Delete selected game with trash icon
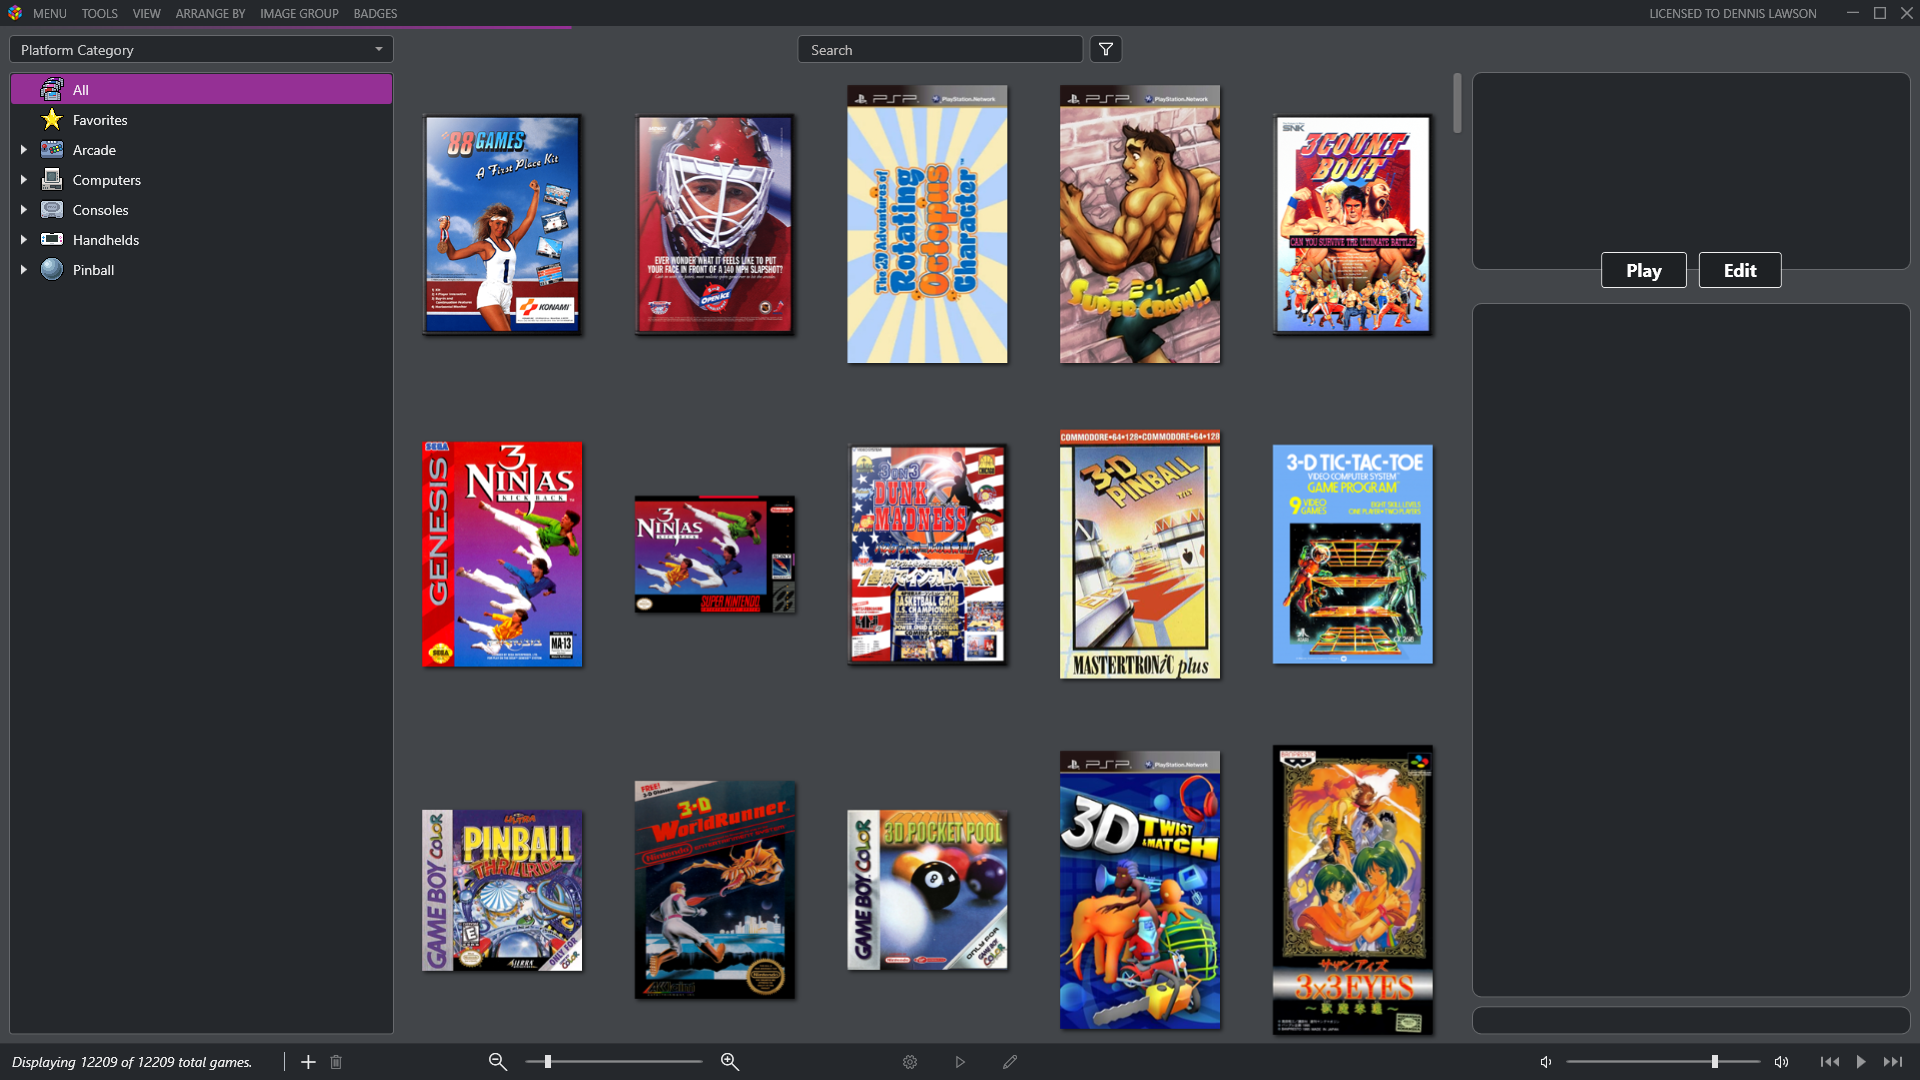Image resolution: width=1920 pixels, height=1080 pixels. pyautogui.click(x=336, y=1062)
